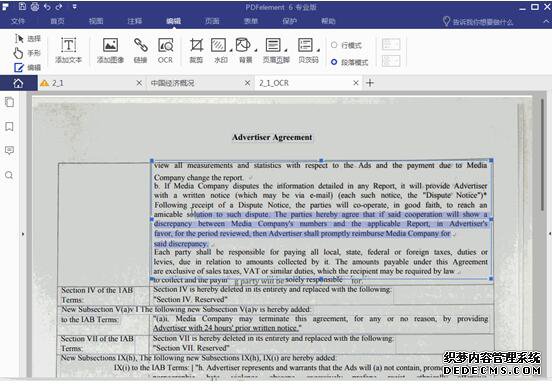
Task: Switch to the 保护 ribbon tab
Action: point(289,21)
